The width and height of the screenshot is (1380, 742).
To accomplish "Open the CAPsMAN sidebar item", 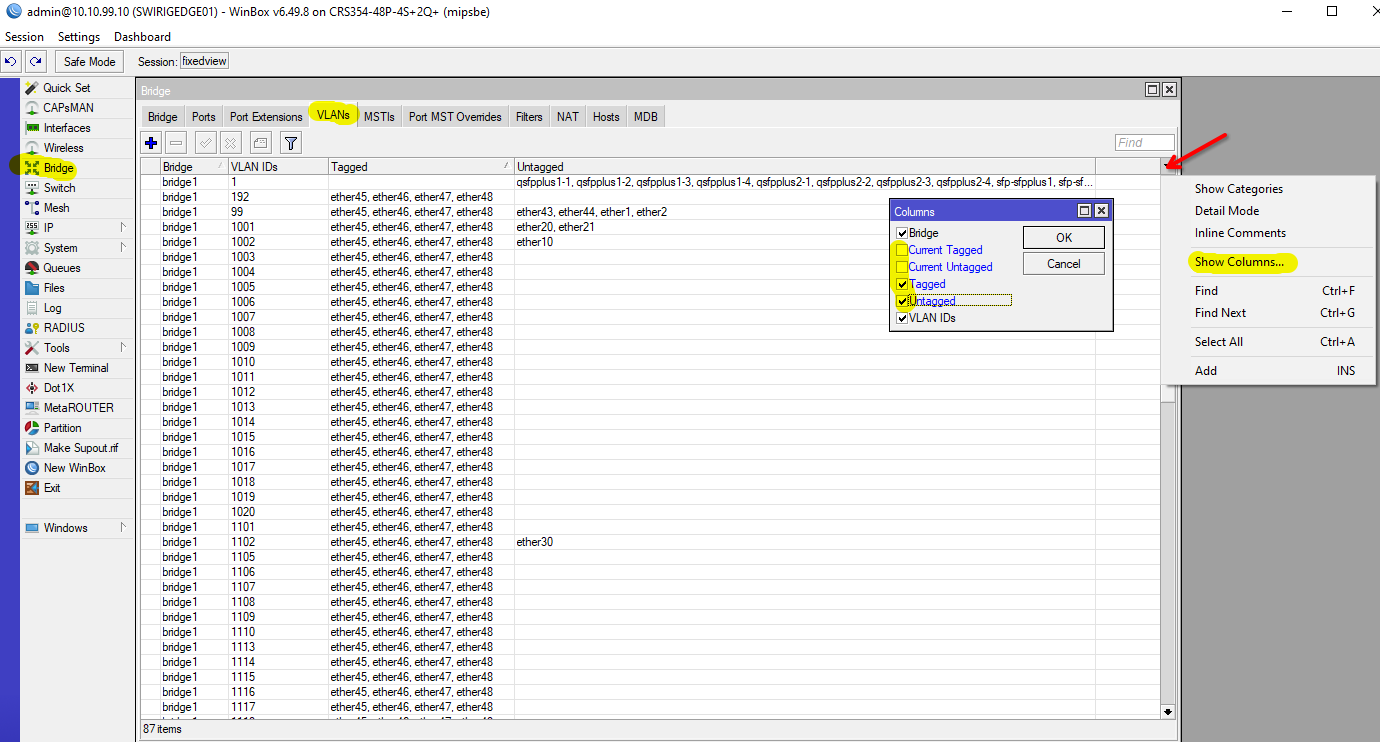I will click(67, 108).
